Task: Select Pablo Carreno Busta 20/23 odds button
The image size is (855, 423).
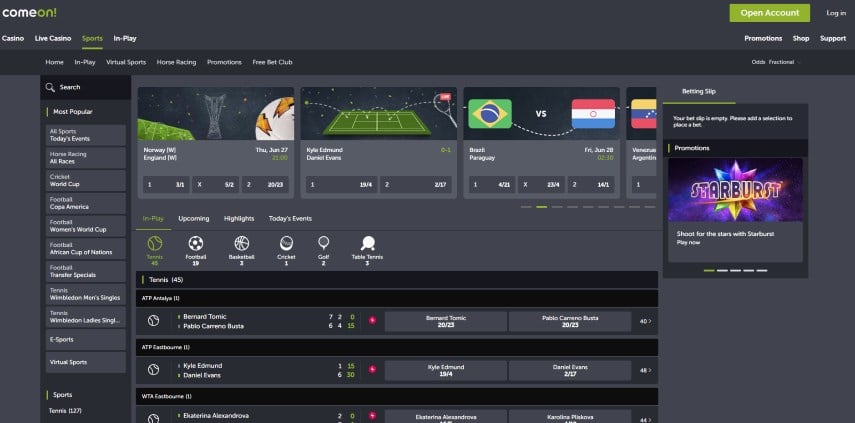Action: (570, 322)
